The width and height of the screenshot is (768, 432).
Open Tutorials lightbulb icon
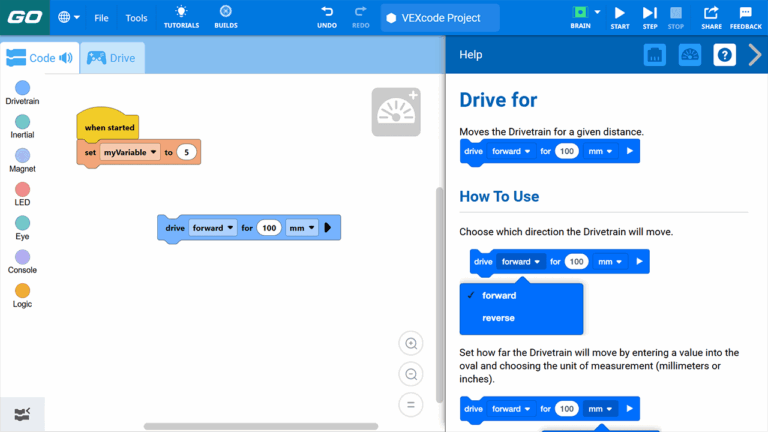[x=181, y=17]
